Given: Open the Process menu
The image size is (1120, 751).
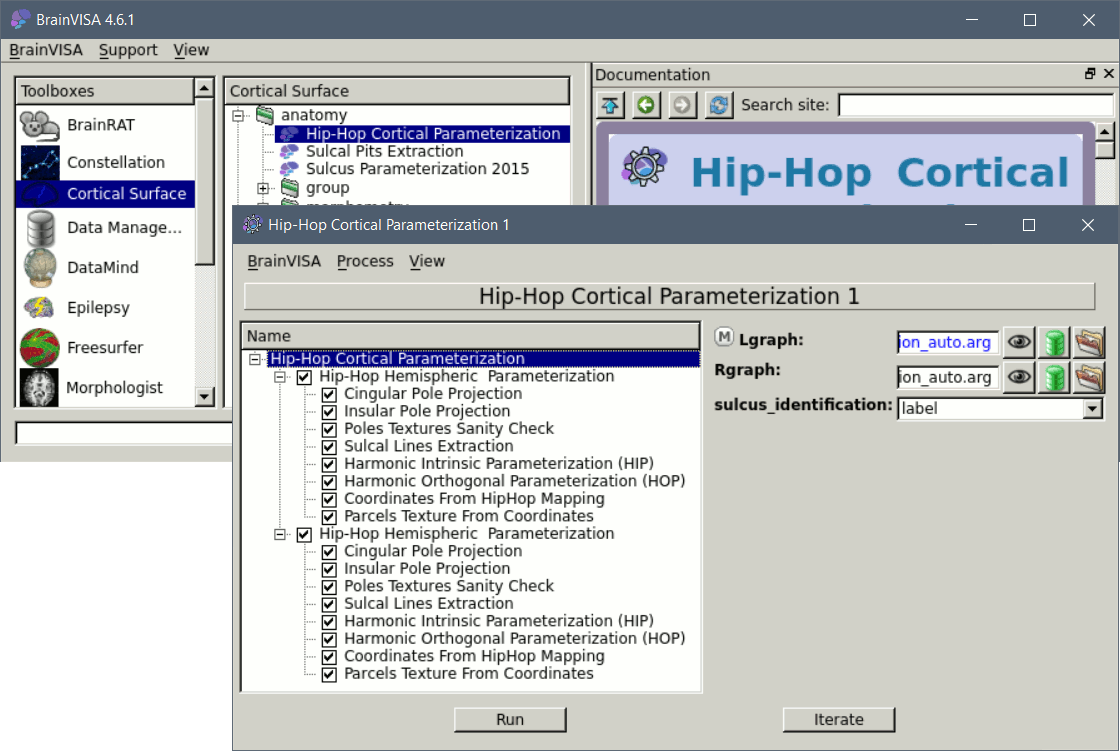Looking at the screenshot, I should [x=365, y=261].
